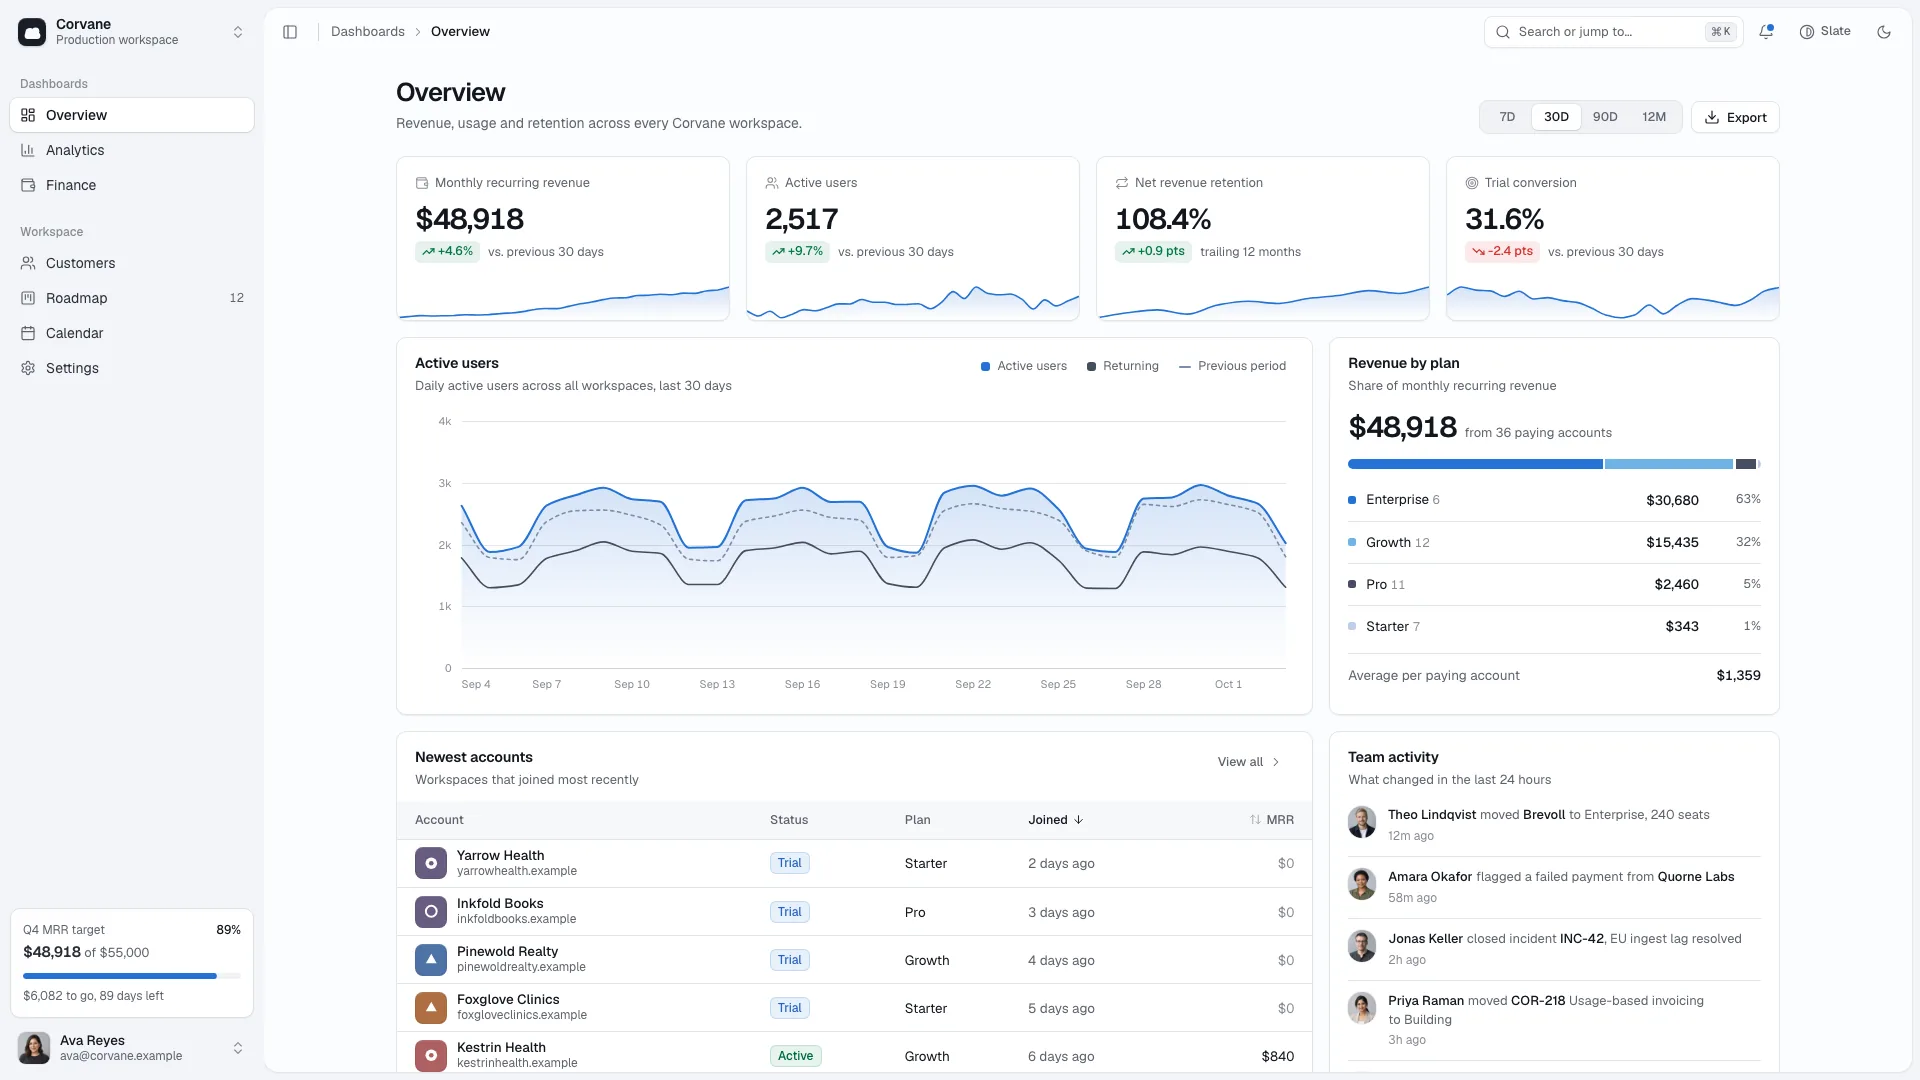The image size is (1920, 1080).
Task: Open Amara Okafor's avatar
Action: pos(1362,884)
